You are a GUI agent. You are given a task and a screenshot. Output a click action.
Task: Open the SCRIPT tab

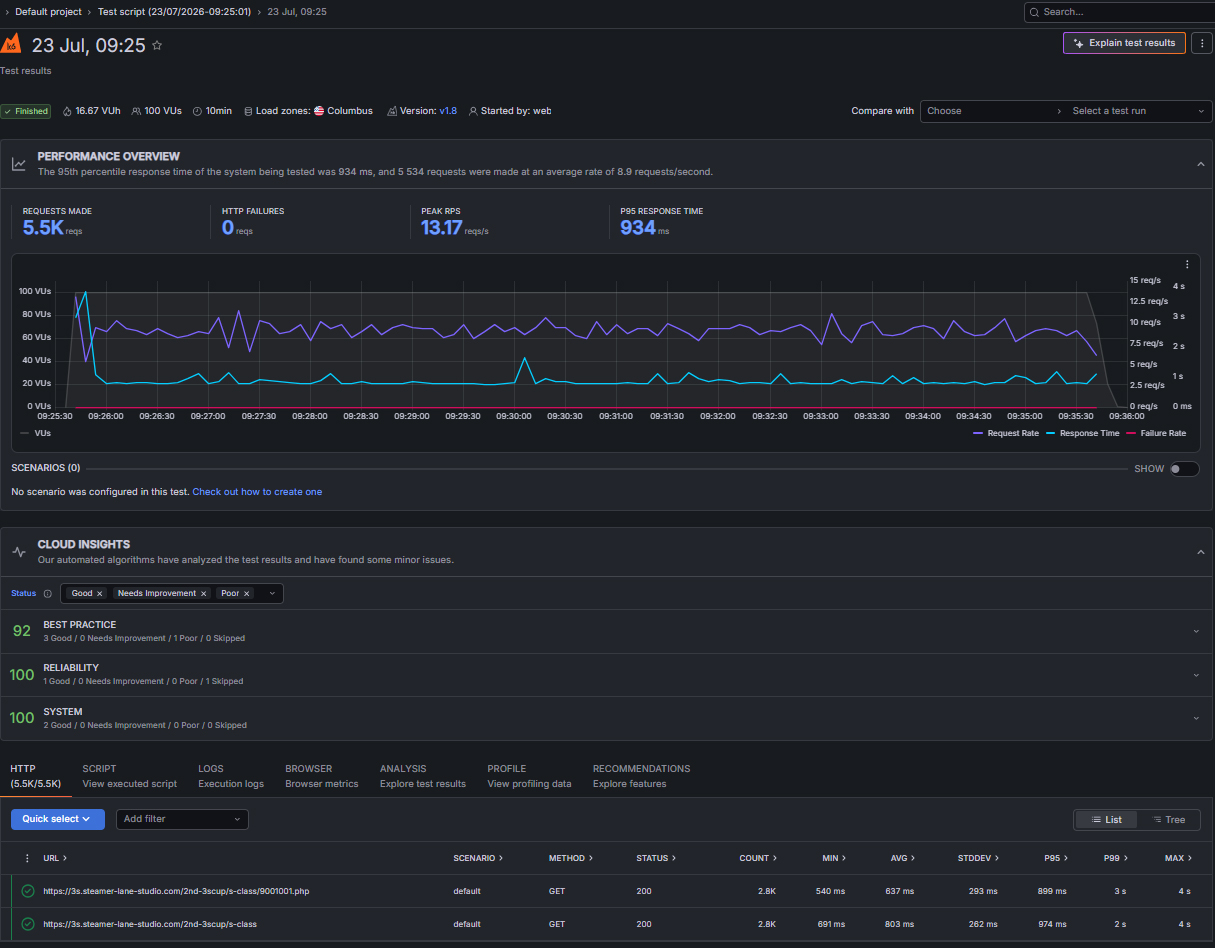coord(130,776)
